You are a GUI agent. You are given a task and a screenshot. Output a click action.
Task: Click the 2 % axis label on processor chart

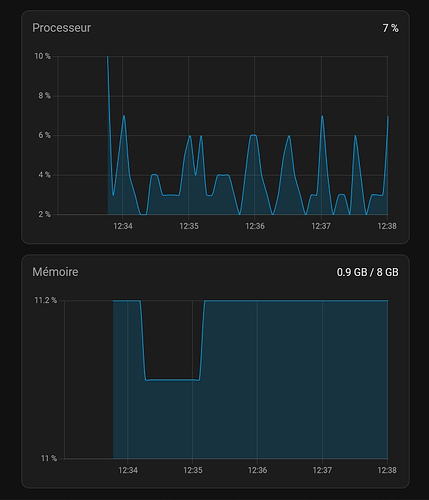pyautogui.click(x=44, y=214)
